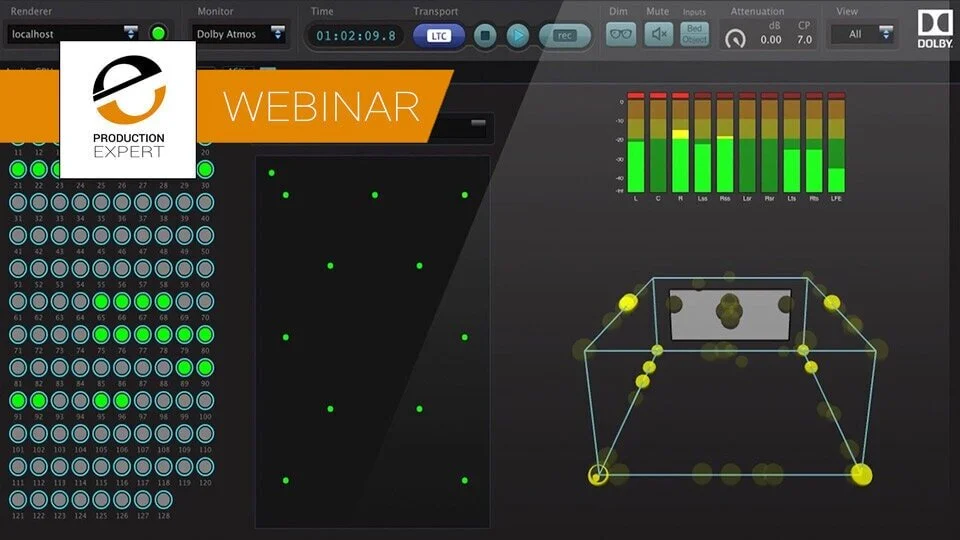Select input 121 indicator

click(18, 500)
